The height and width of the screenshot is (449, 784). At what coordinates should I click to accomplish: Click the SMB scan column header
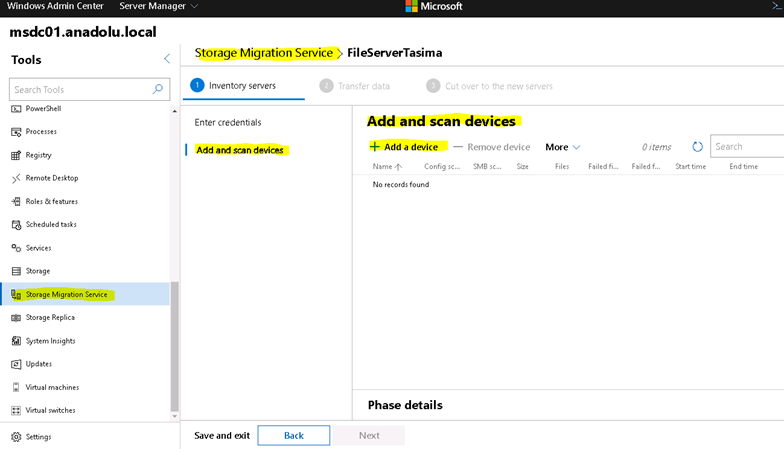pos(487,166)
